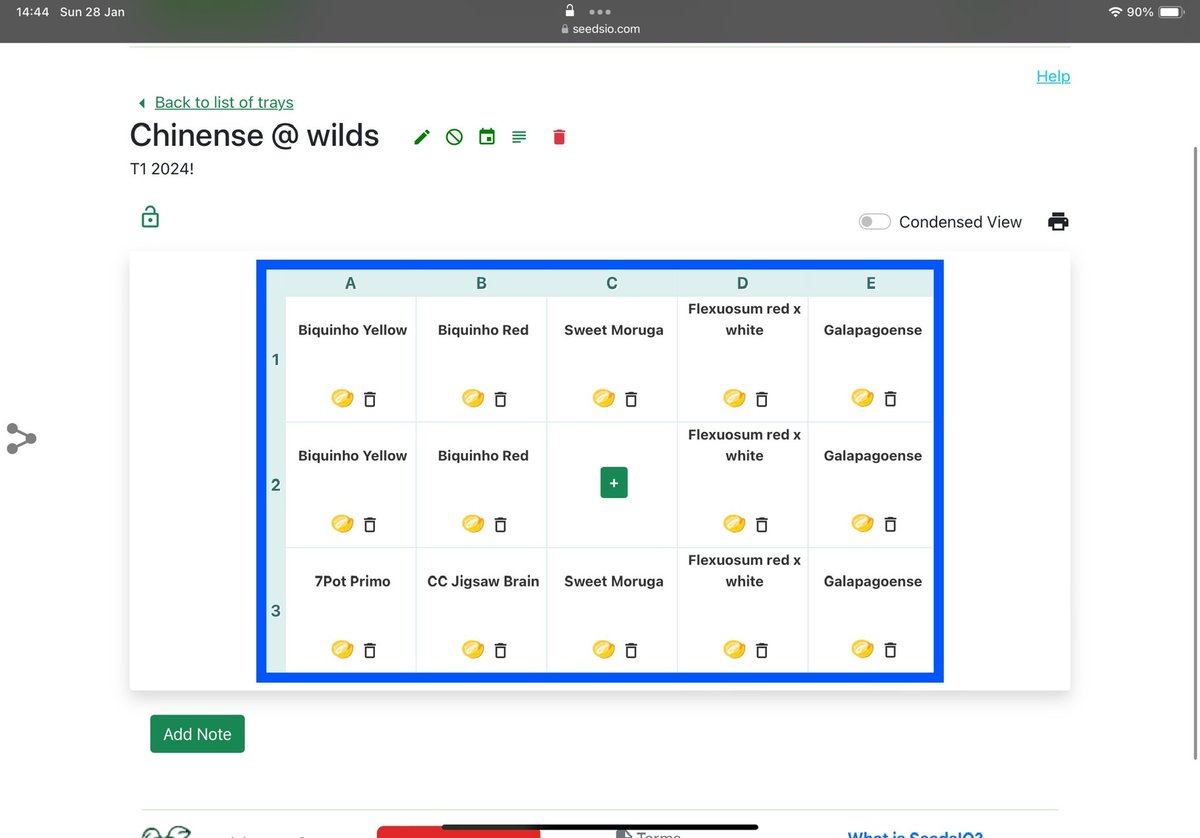
Task: Click Sweet Moruga text in row 1
Action: tap(614, 330)
